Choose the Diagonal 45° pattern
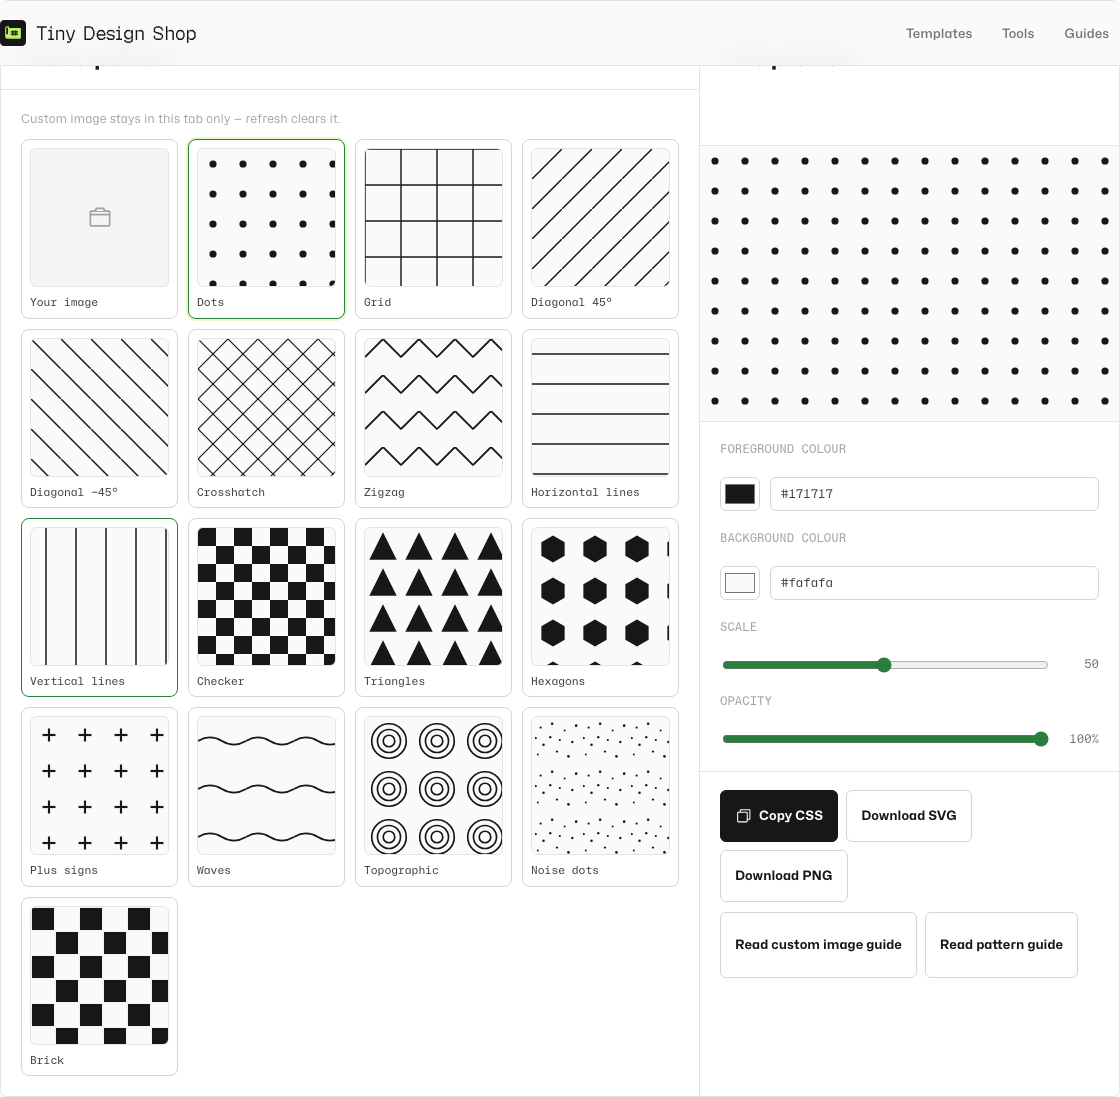The image size is (1120, 1097). pyautogui.click(x=601, y=229)
